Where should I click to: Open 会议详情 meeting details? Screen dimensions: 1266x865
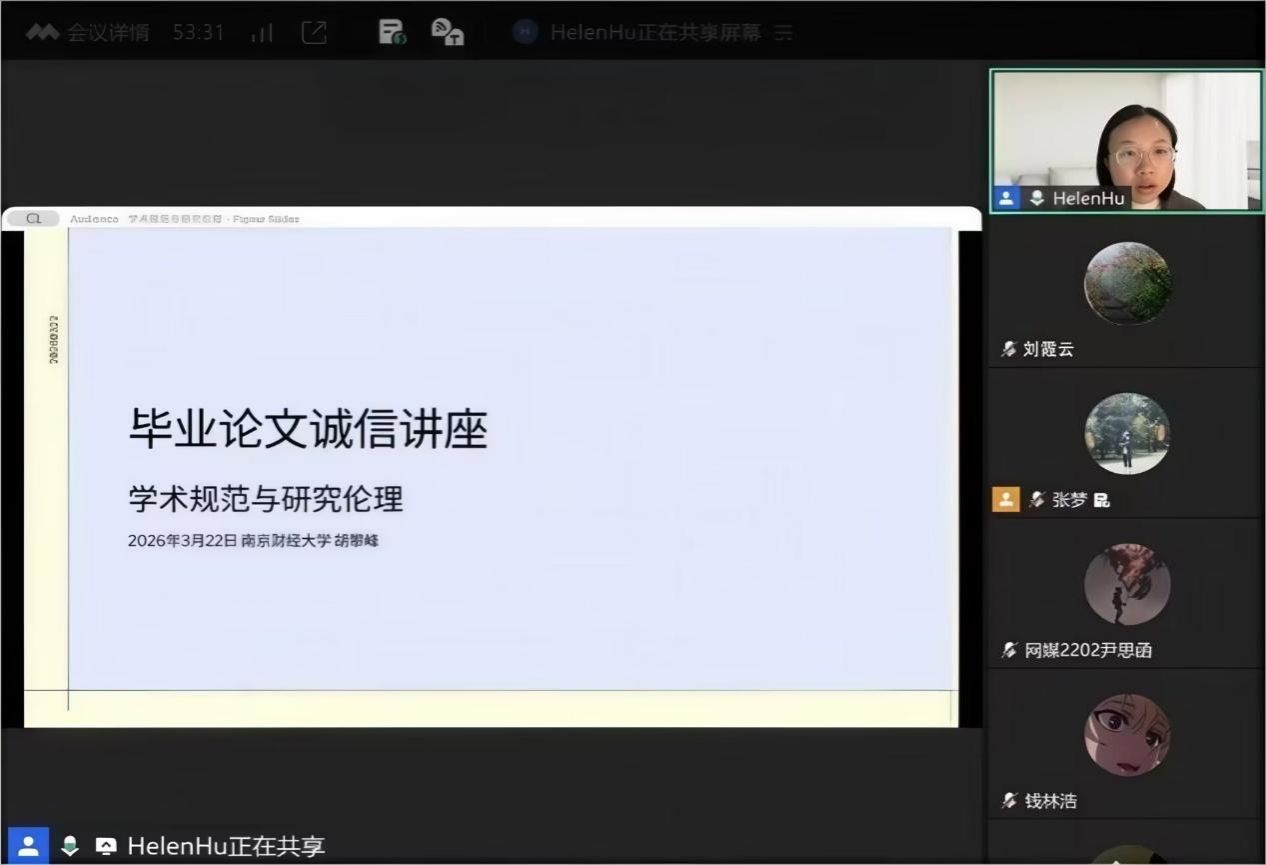(x=108, y=32)
